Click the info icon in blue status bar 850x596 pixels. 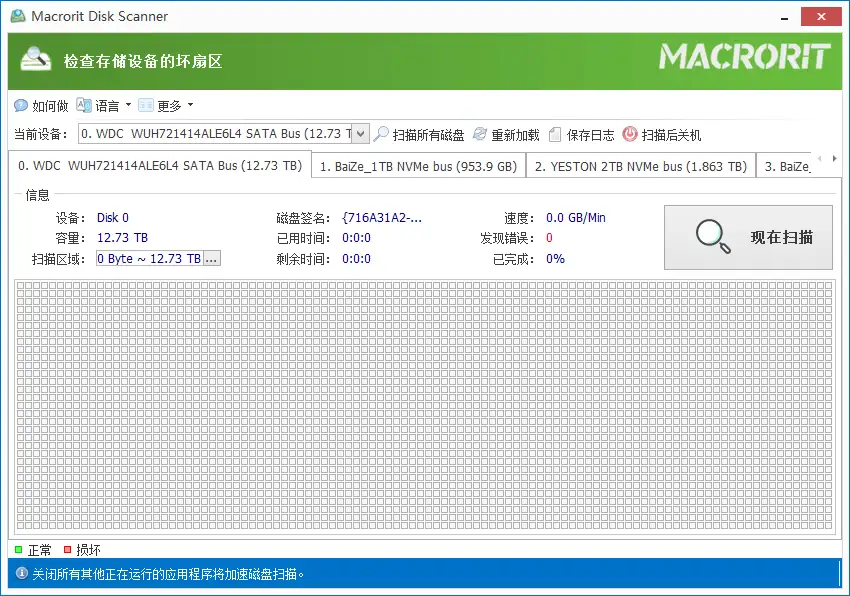(x=22, y=573)
